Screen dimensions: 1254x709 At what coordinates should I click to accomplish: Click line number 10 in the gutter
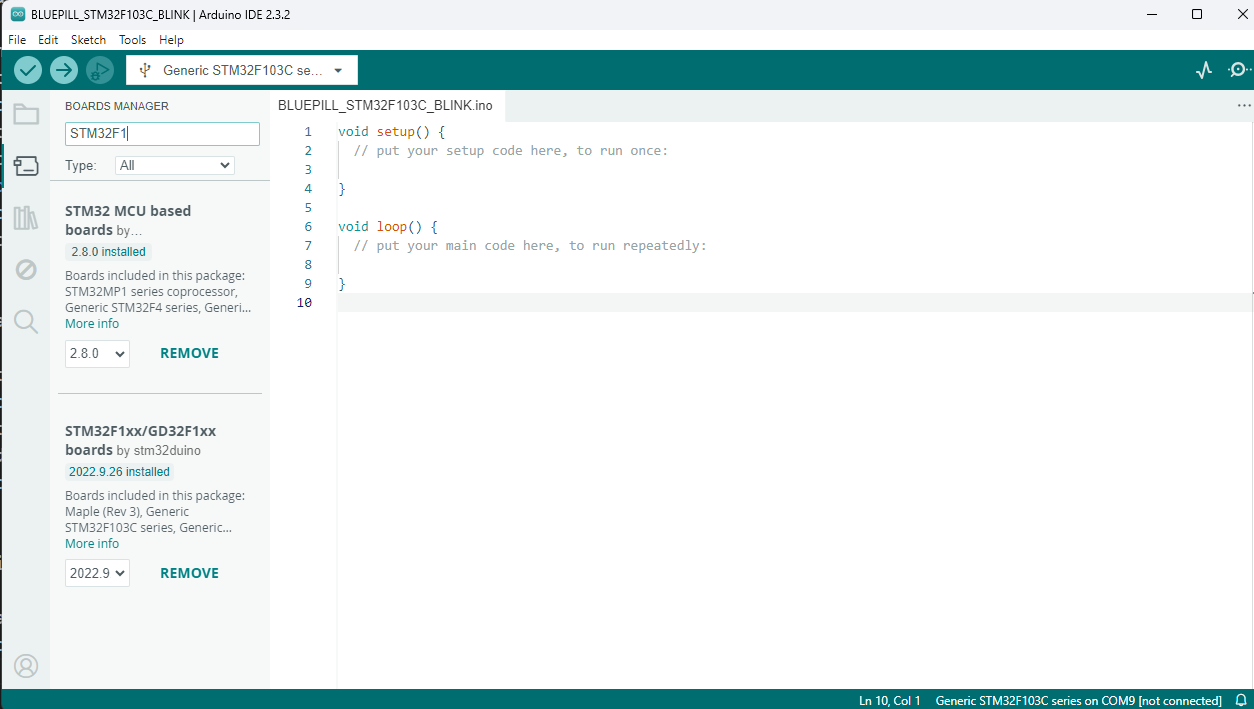coord(304,302)
